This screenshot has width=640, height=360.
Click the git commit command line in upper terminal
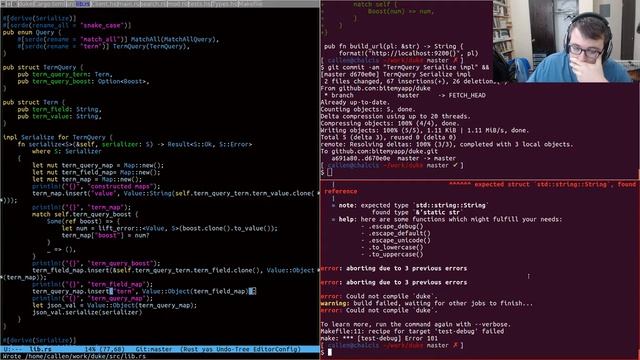click(x=404, y=67)
